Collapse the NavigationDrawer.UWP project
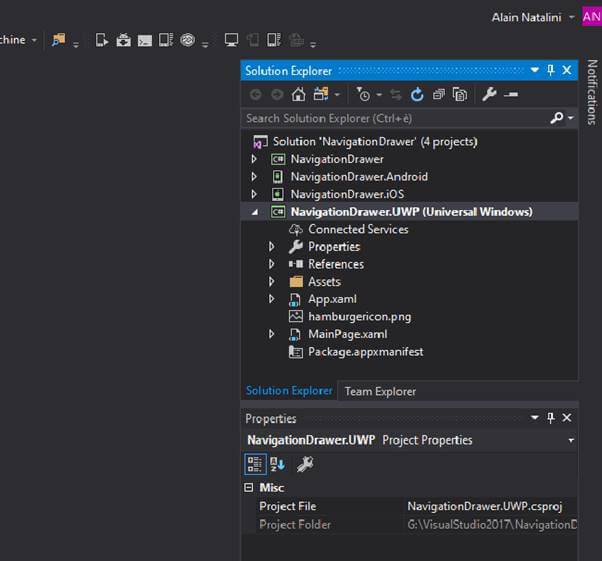Viewport: 602px width, 561px height. coord(255,212)
